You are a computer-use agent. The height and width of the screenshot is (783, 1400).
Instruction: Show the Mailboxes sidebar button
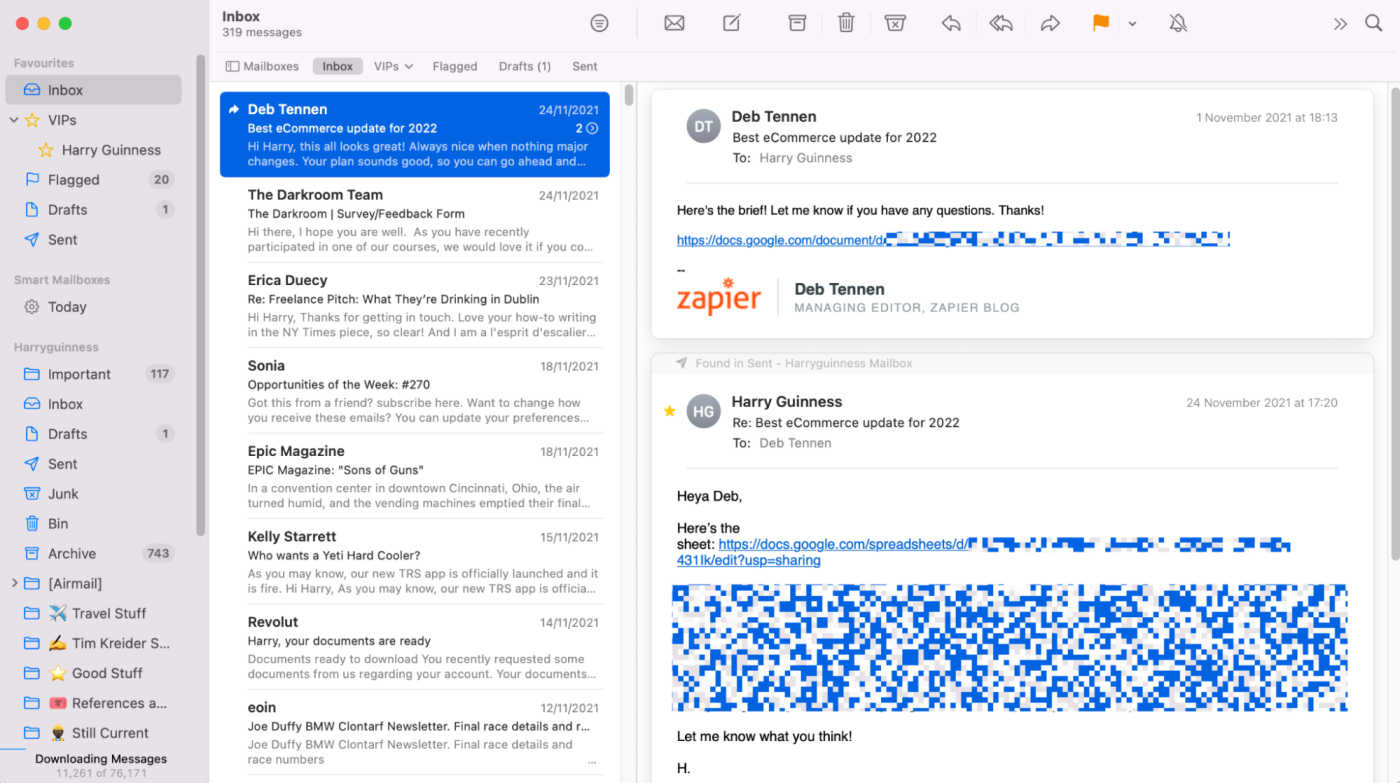coord(262,66)
